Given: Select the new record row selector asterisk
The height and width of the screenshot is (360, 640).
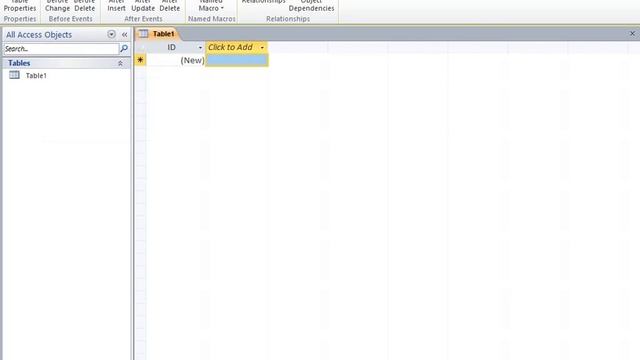Looking at the screenshot, I should coord(140,60).
